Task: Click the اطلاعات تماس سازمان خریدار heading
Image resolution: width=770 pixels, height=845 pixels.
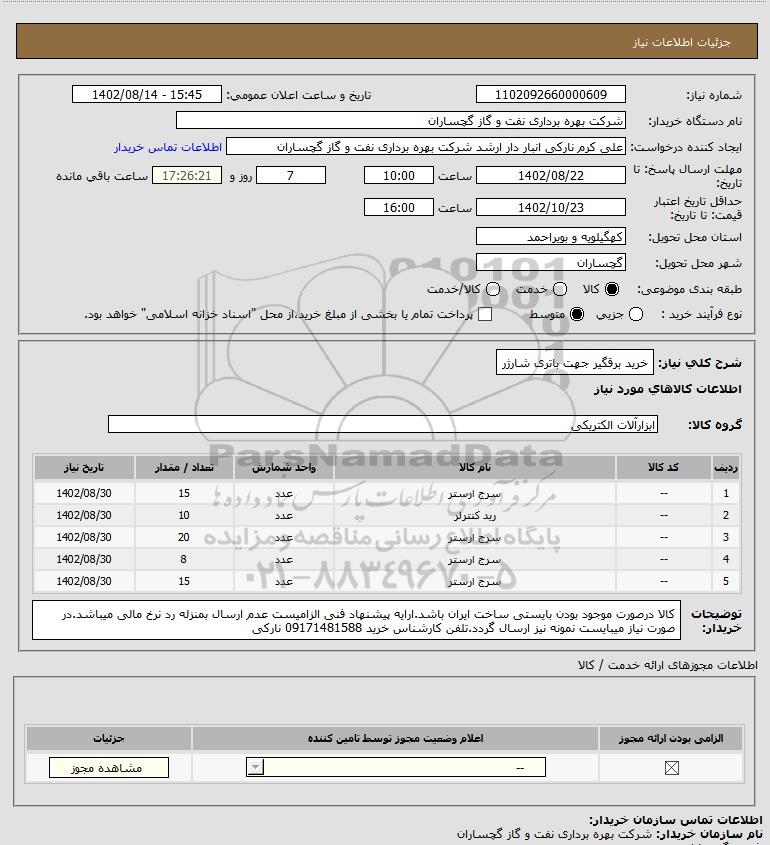Action: [676, 820]
